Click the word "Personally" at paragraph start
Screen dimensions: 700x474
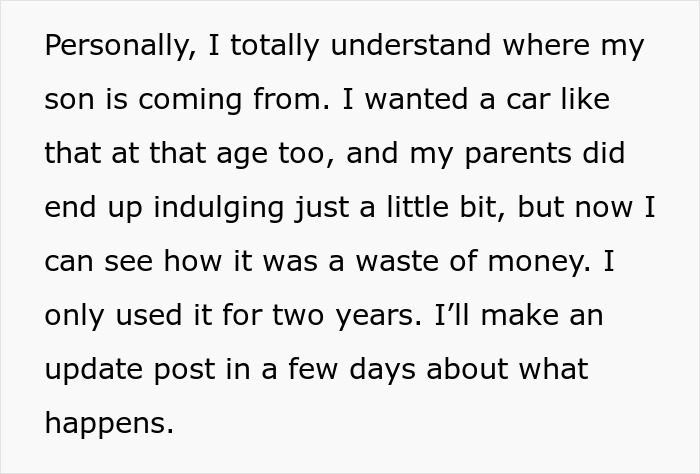click(116, 46)
